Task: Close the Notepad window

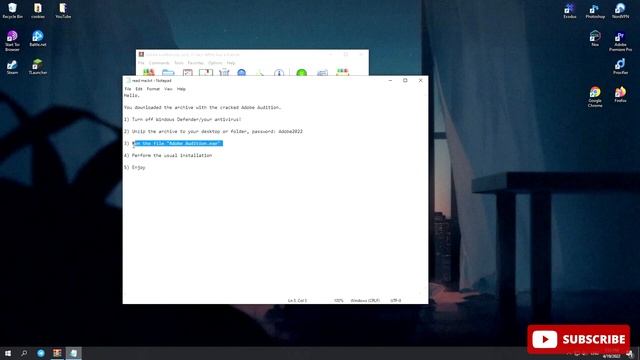Action: (x=420, y=80)
